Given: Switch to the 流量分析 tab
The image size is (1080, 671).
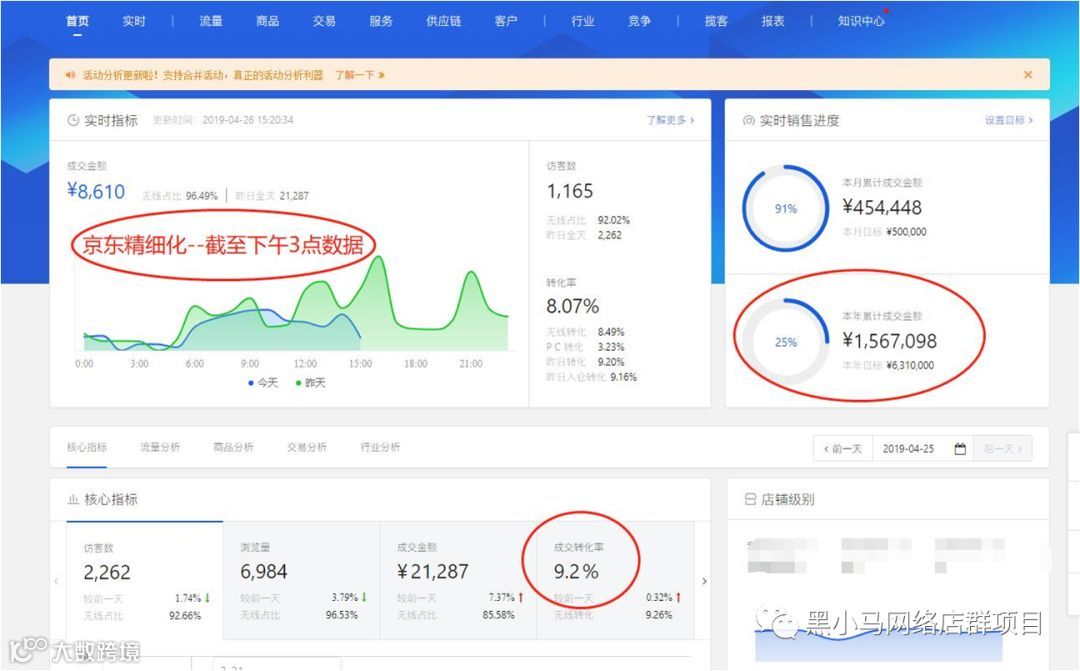Looking at the screenshot, I should pyautogui.click(x=160, y=447).
